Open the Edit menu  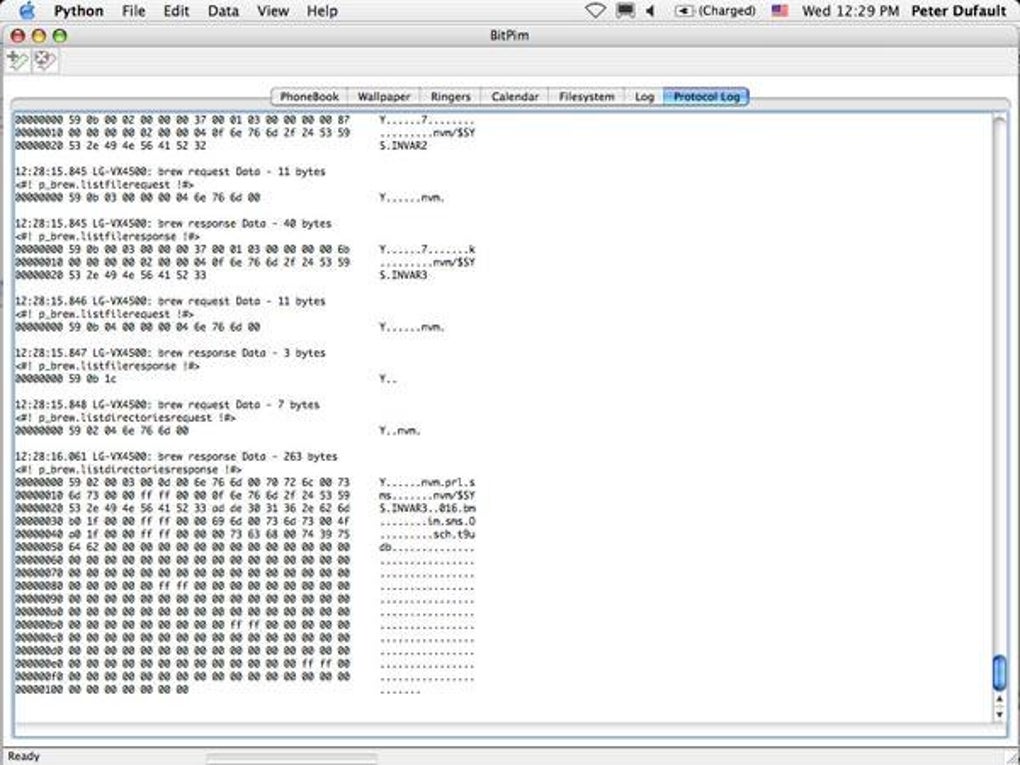tap(176, 11)
